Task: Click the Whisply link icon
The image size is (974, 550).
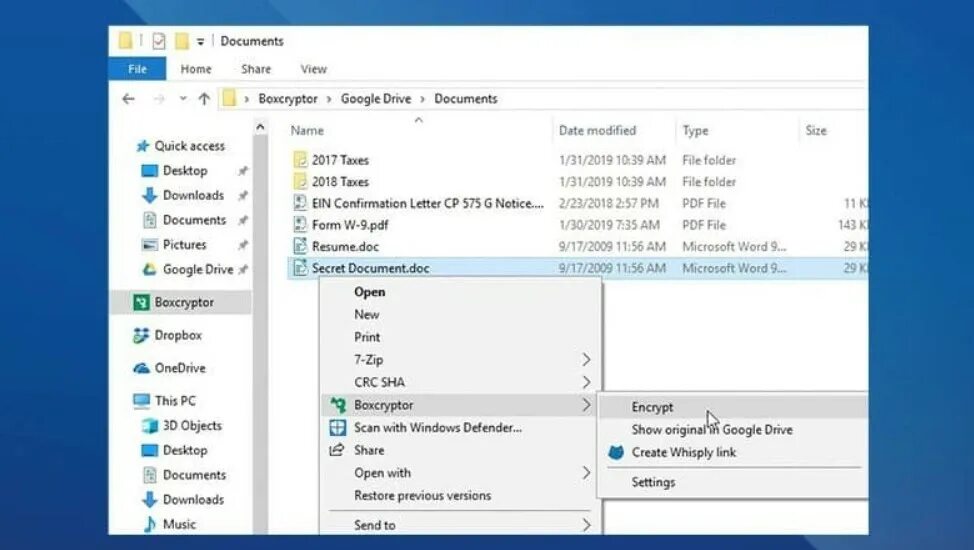Action: [x=616, y=452]
